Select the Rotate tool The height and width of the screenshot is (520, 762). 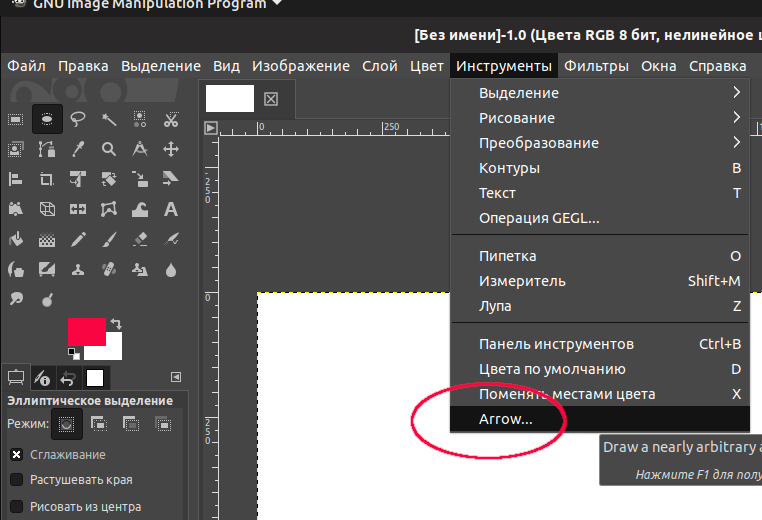[109, 179]
